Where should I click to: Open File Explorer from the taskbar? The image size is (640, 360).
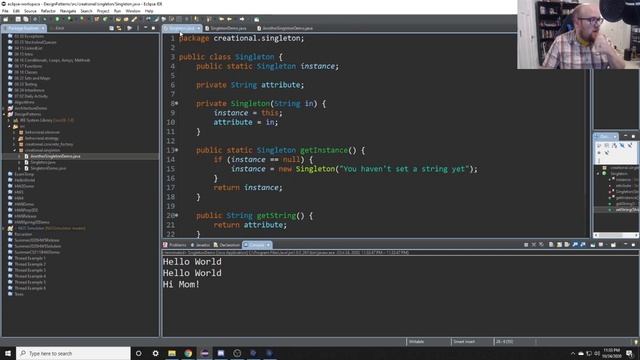[171, 353]
